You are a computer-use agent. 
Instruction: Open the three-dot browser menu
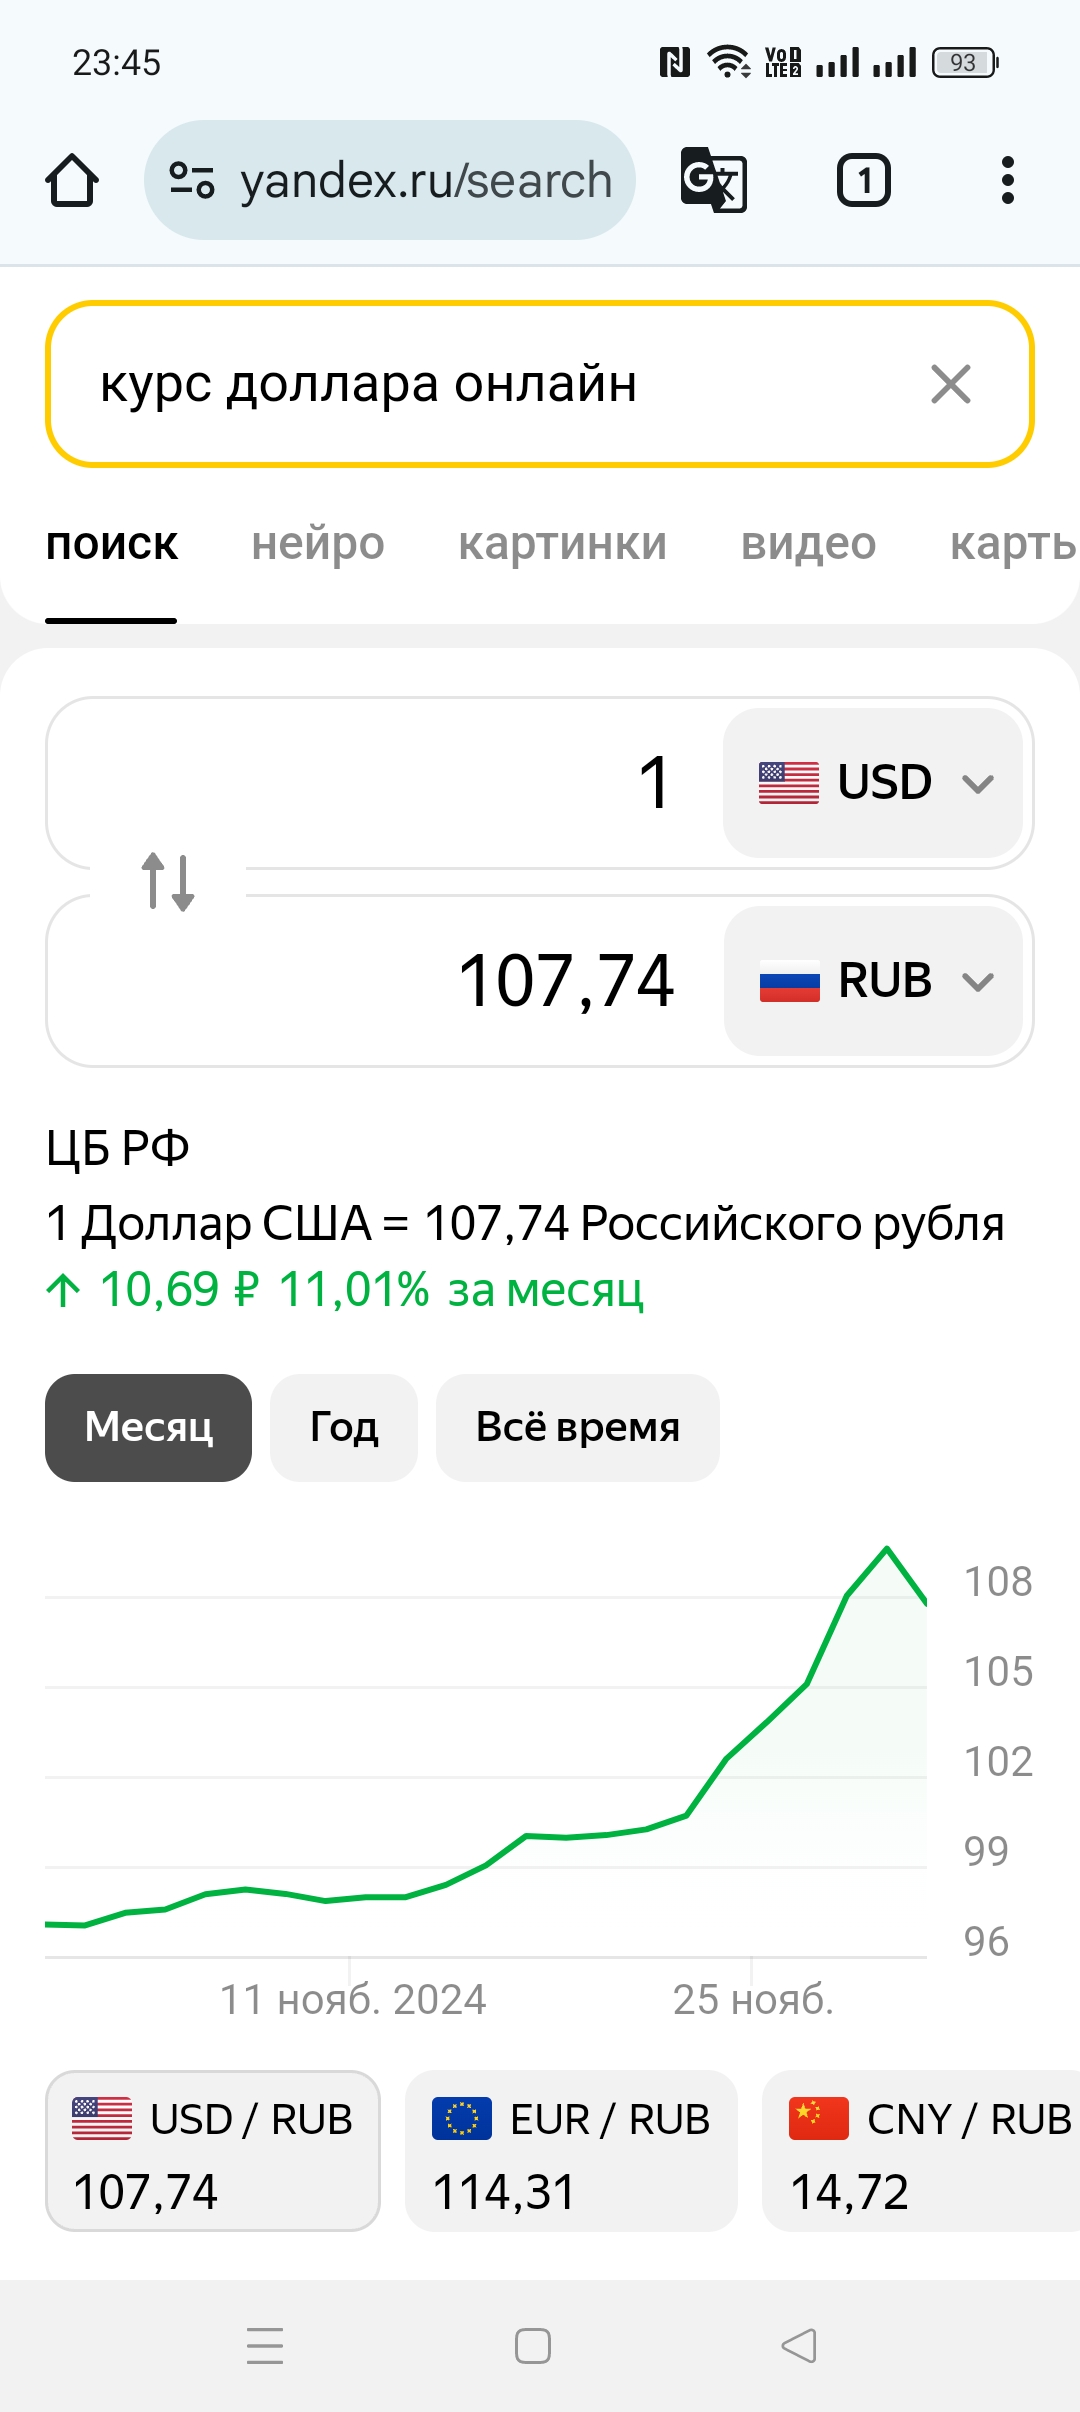coord(1007,181)
